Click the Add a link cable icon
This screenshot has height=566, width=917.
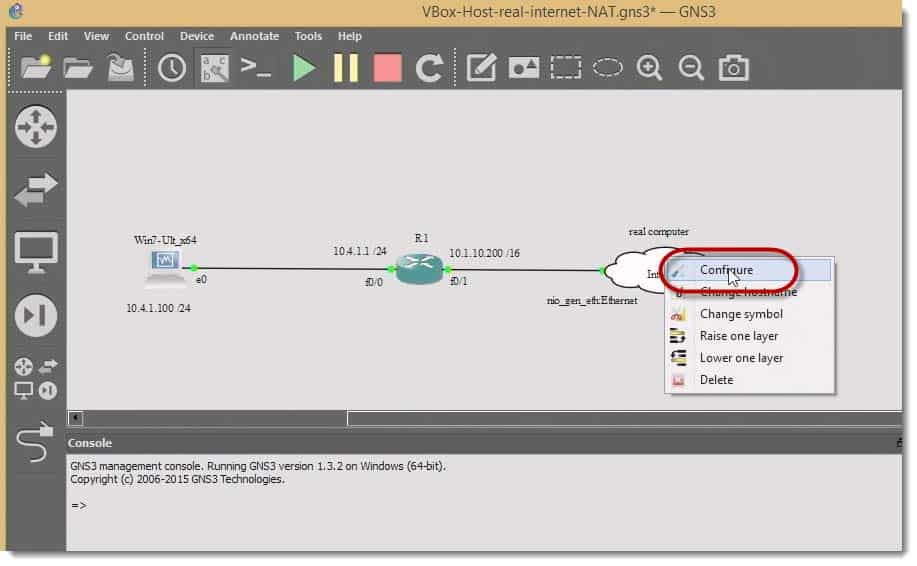point(35,442)
